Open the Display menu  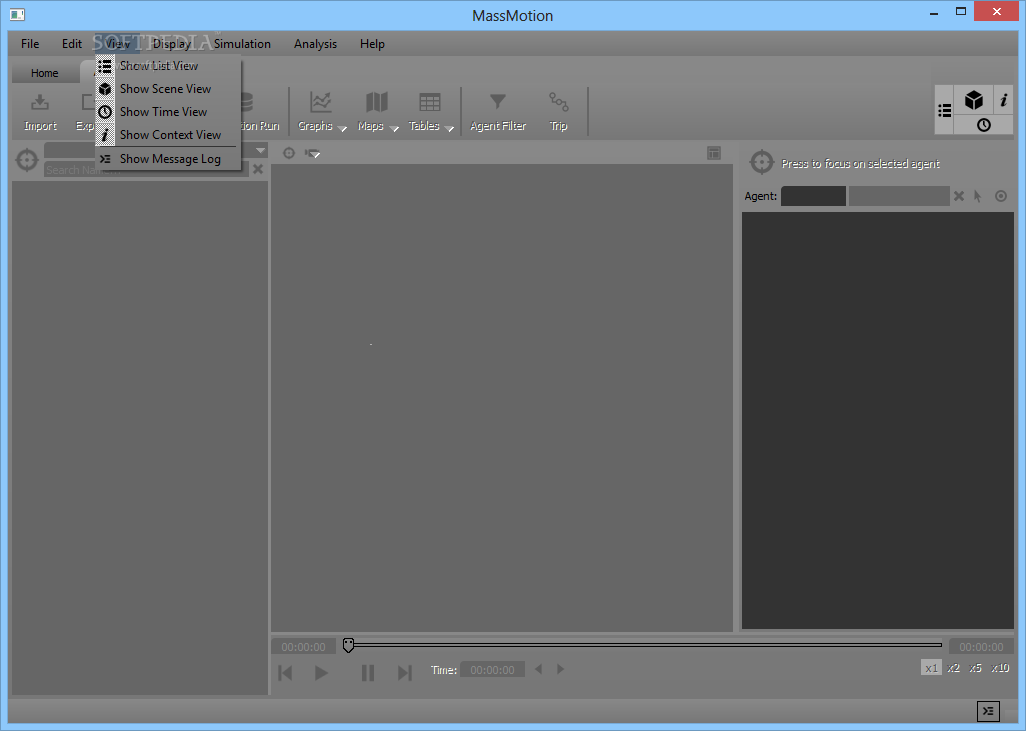172,44
